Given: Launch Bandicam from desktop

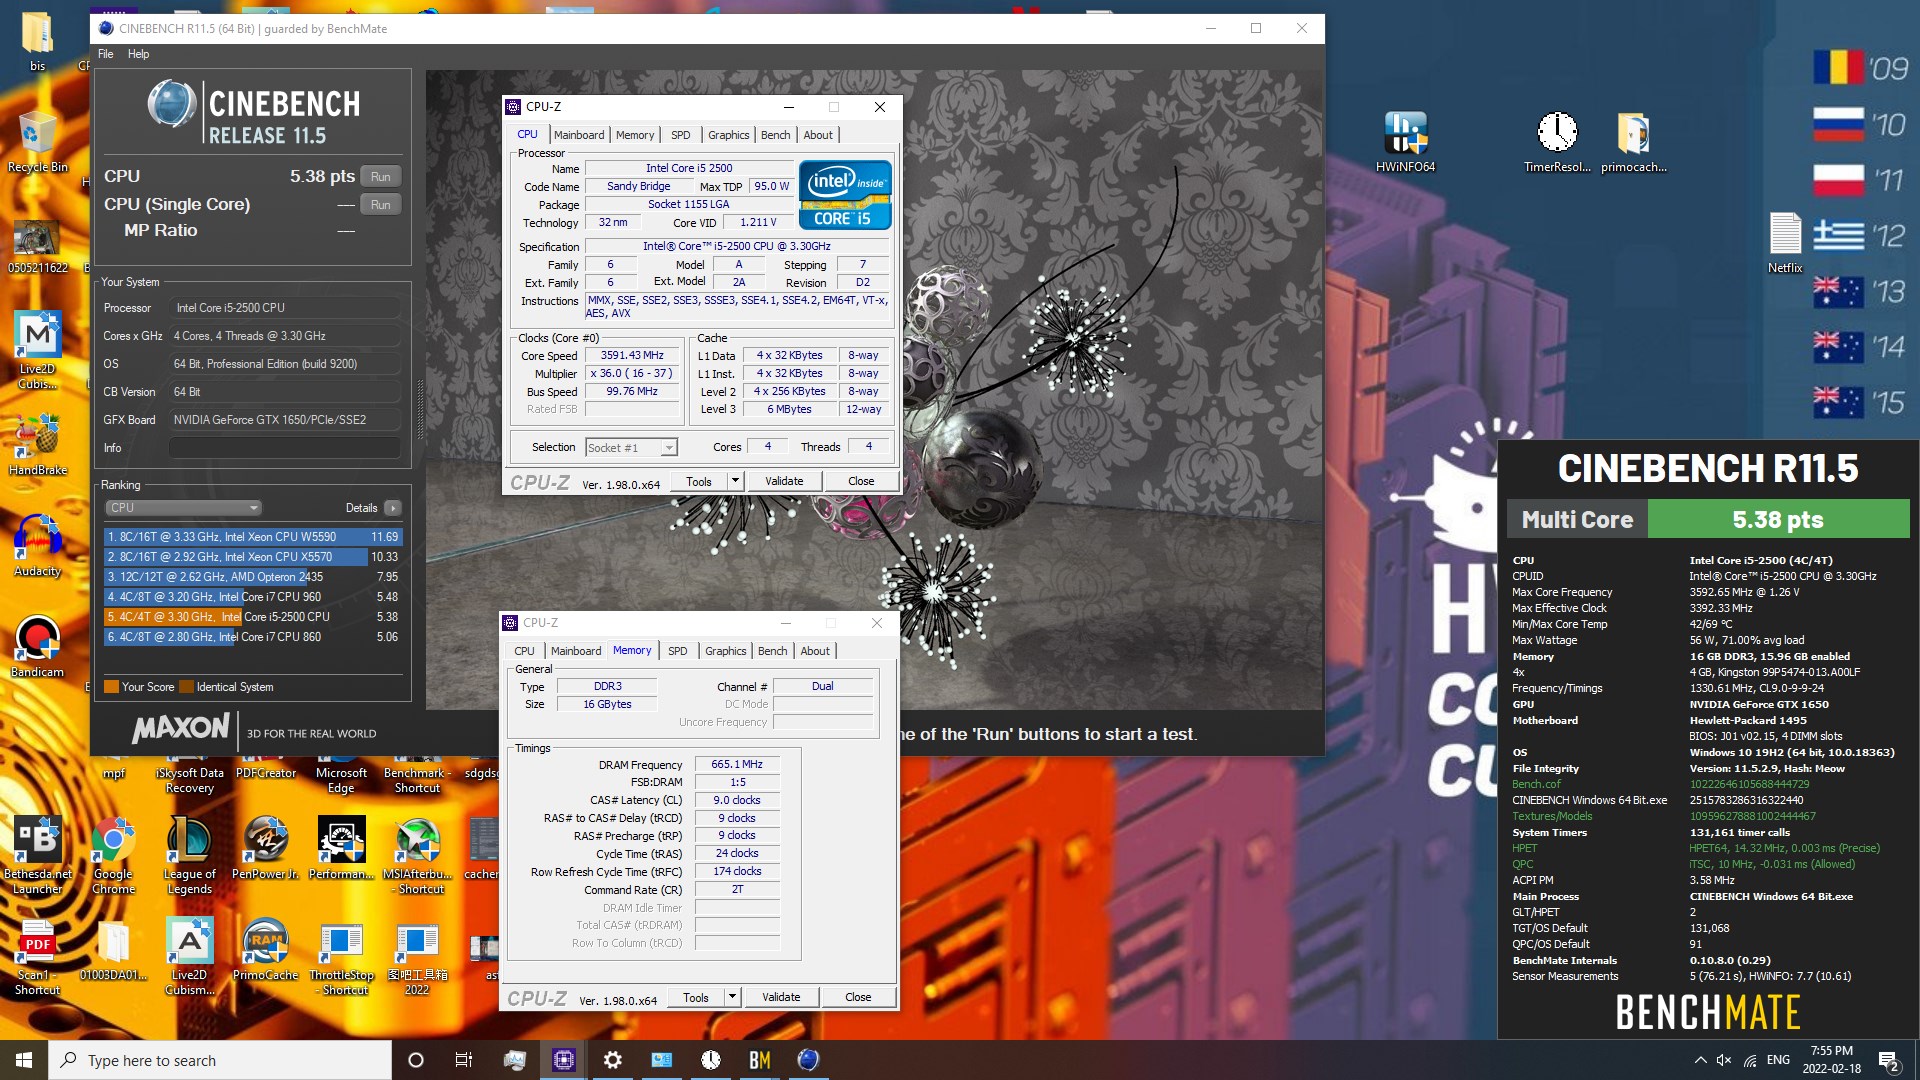Looking at the screenshot, I should (x=37, y=645).
